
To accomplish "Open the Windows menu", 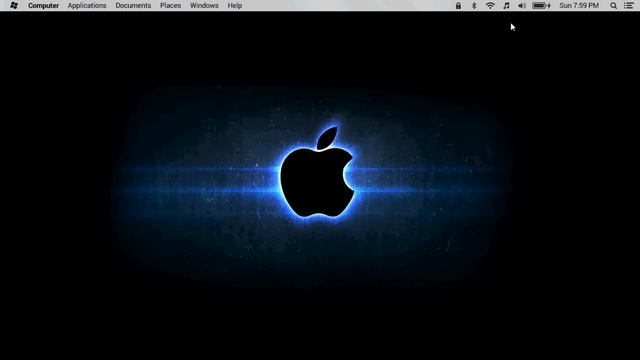I will pyautogui.click(x=204, y=5).
